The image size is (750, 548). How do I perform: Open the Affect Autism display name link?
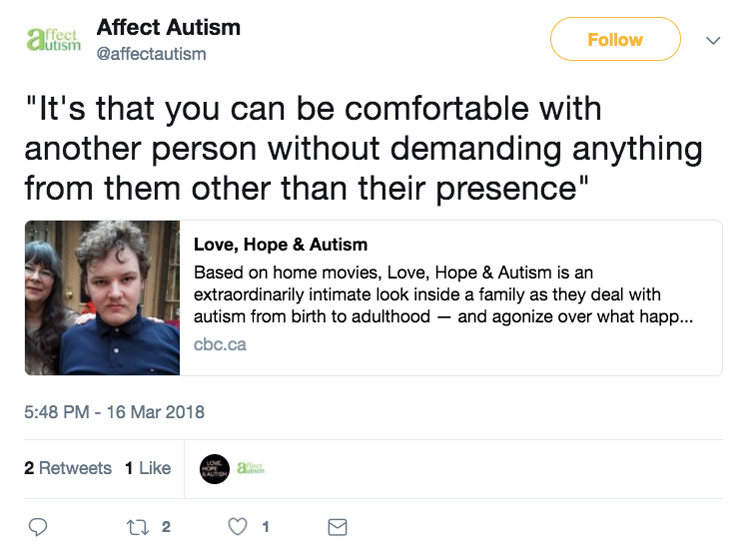pyautogui.click(x=168, y=27)
